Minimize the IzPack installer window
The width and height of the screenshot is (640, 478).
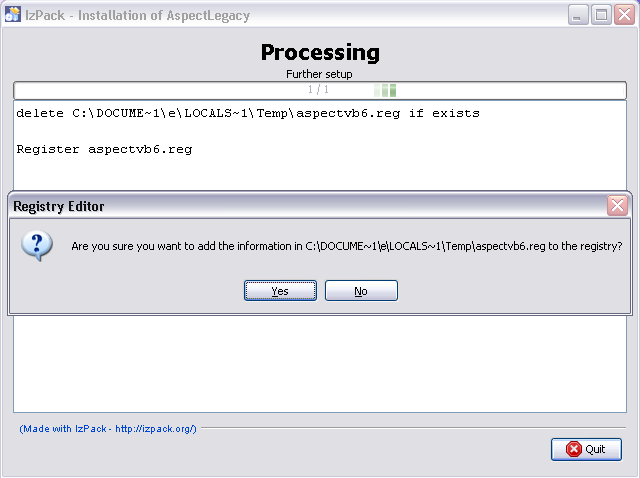[x=578, y=15]
